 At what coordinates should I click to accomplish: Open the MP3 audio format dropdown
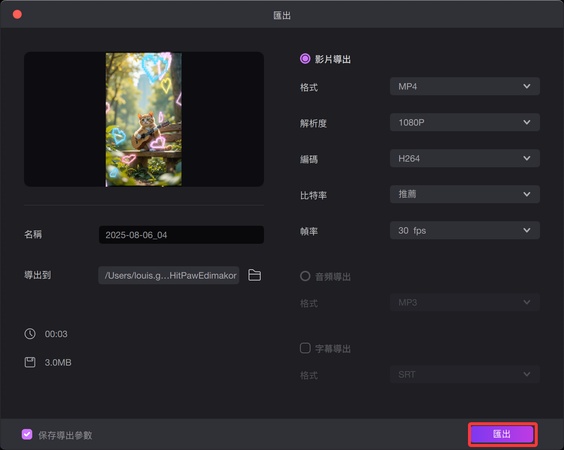[x=465, y=303]
